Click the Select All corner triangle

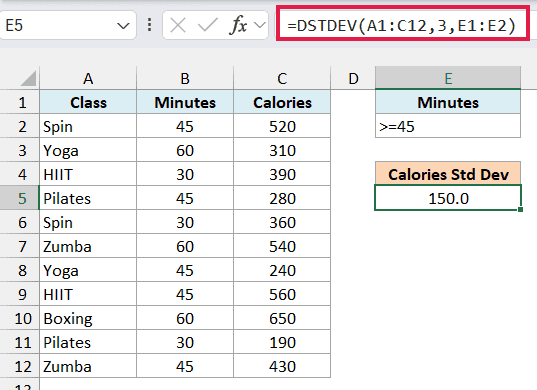point(28,78)
